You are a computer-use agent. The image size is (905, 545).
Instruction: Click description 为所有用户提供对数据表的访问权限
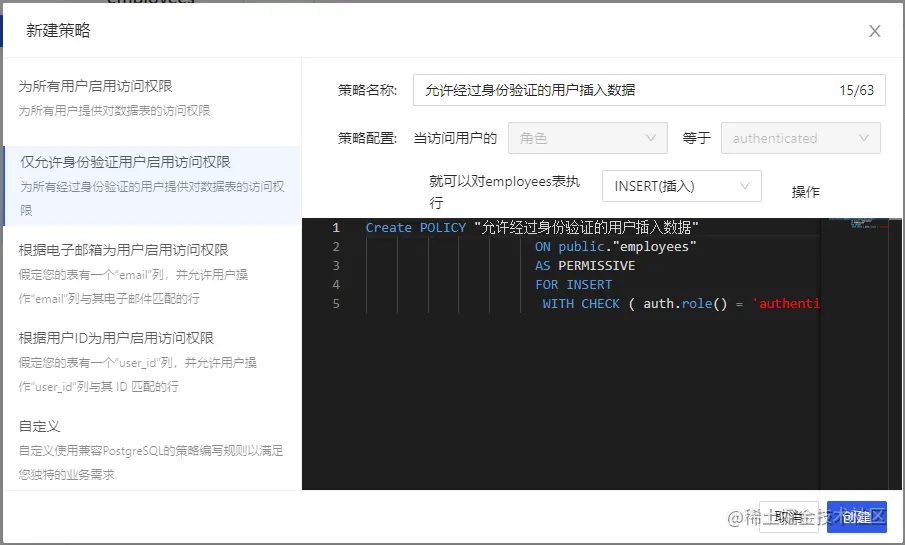point(114,111)
